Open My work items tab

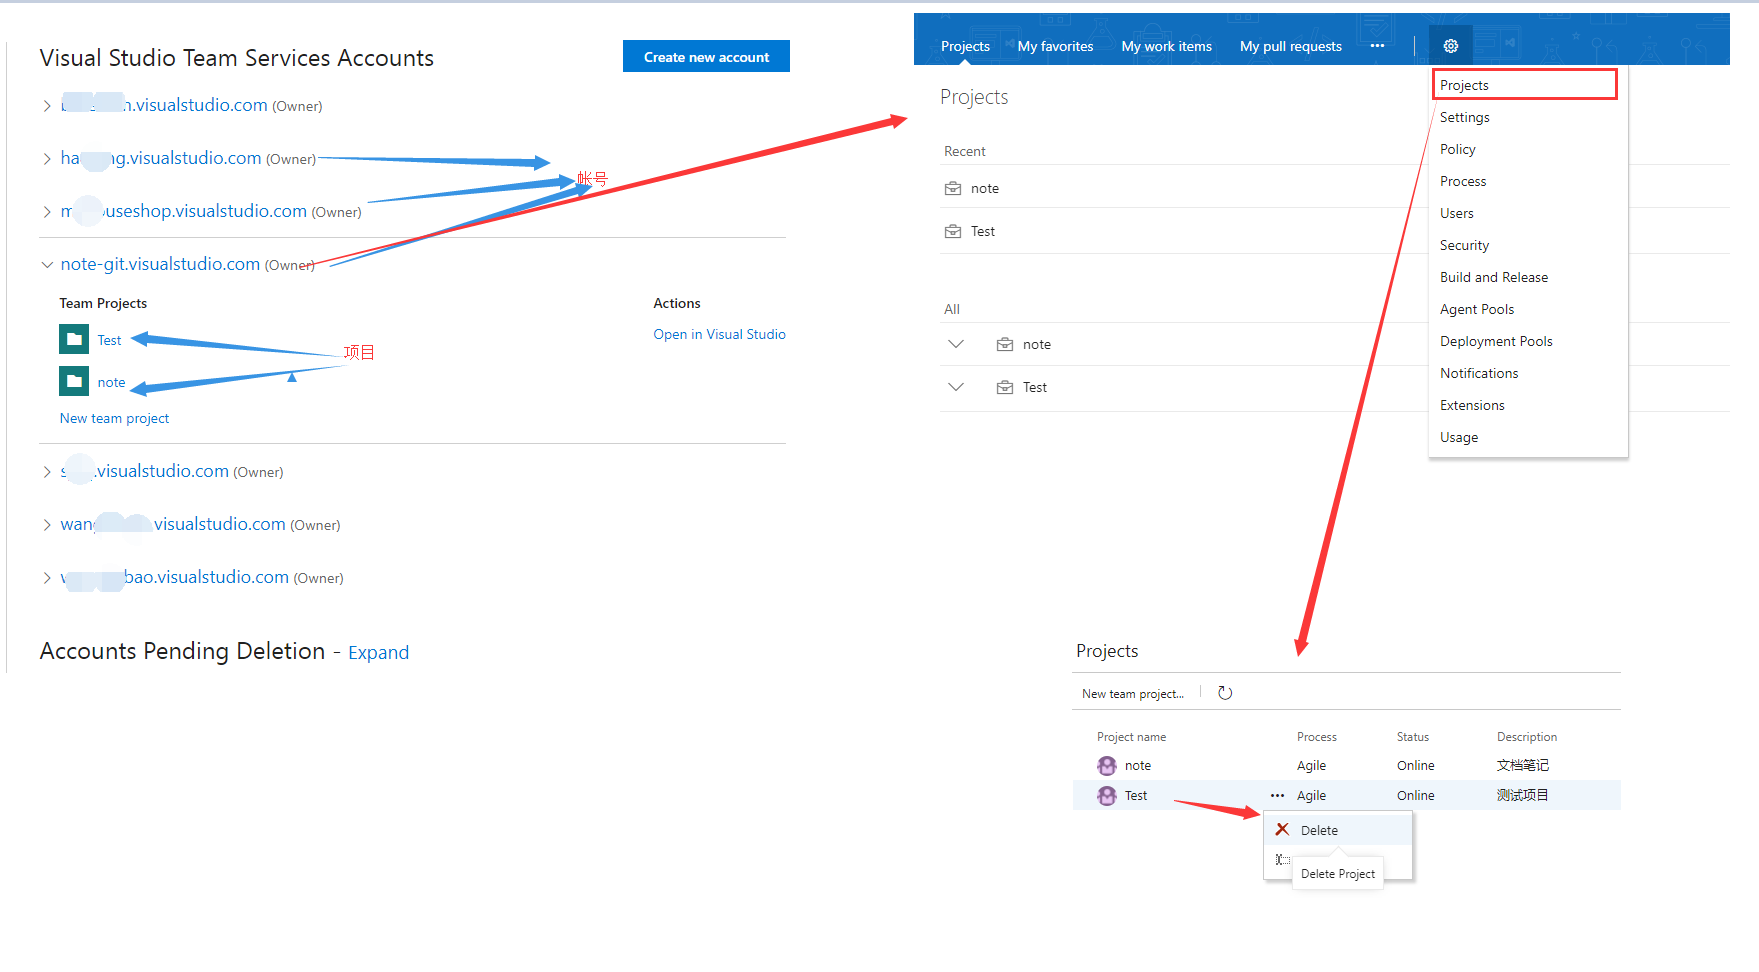pos(1166,46)
